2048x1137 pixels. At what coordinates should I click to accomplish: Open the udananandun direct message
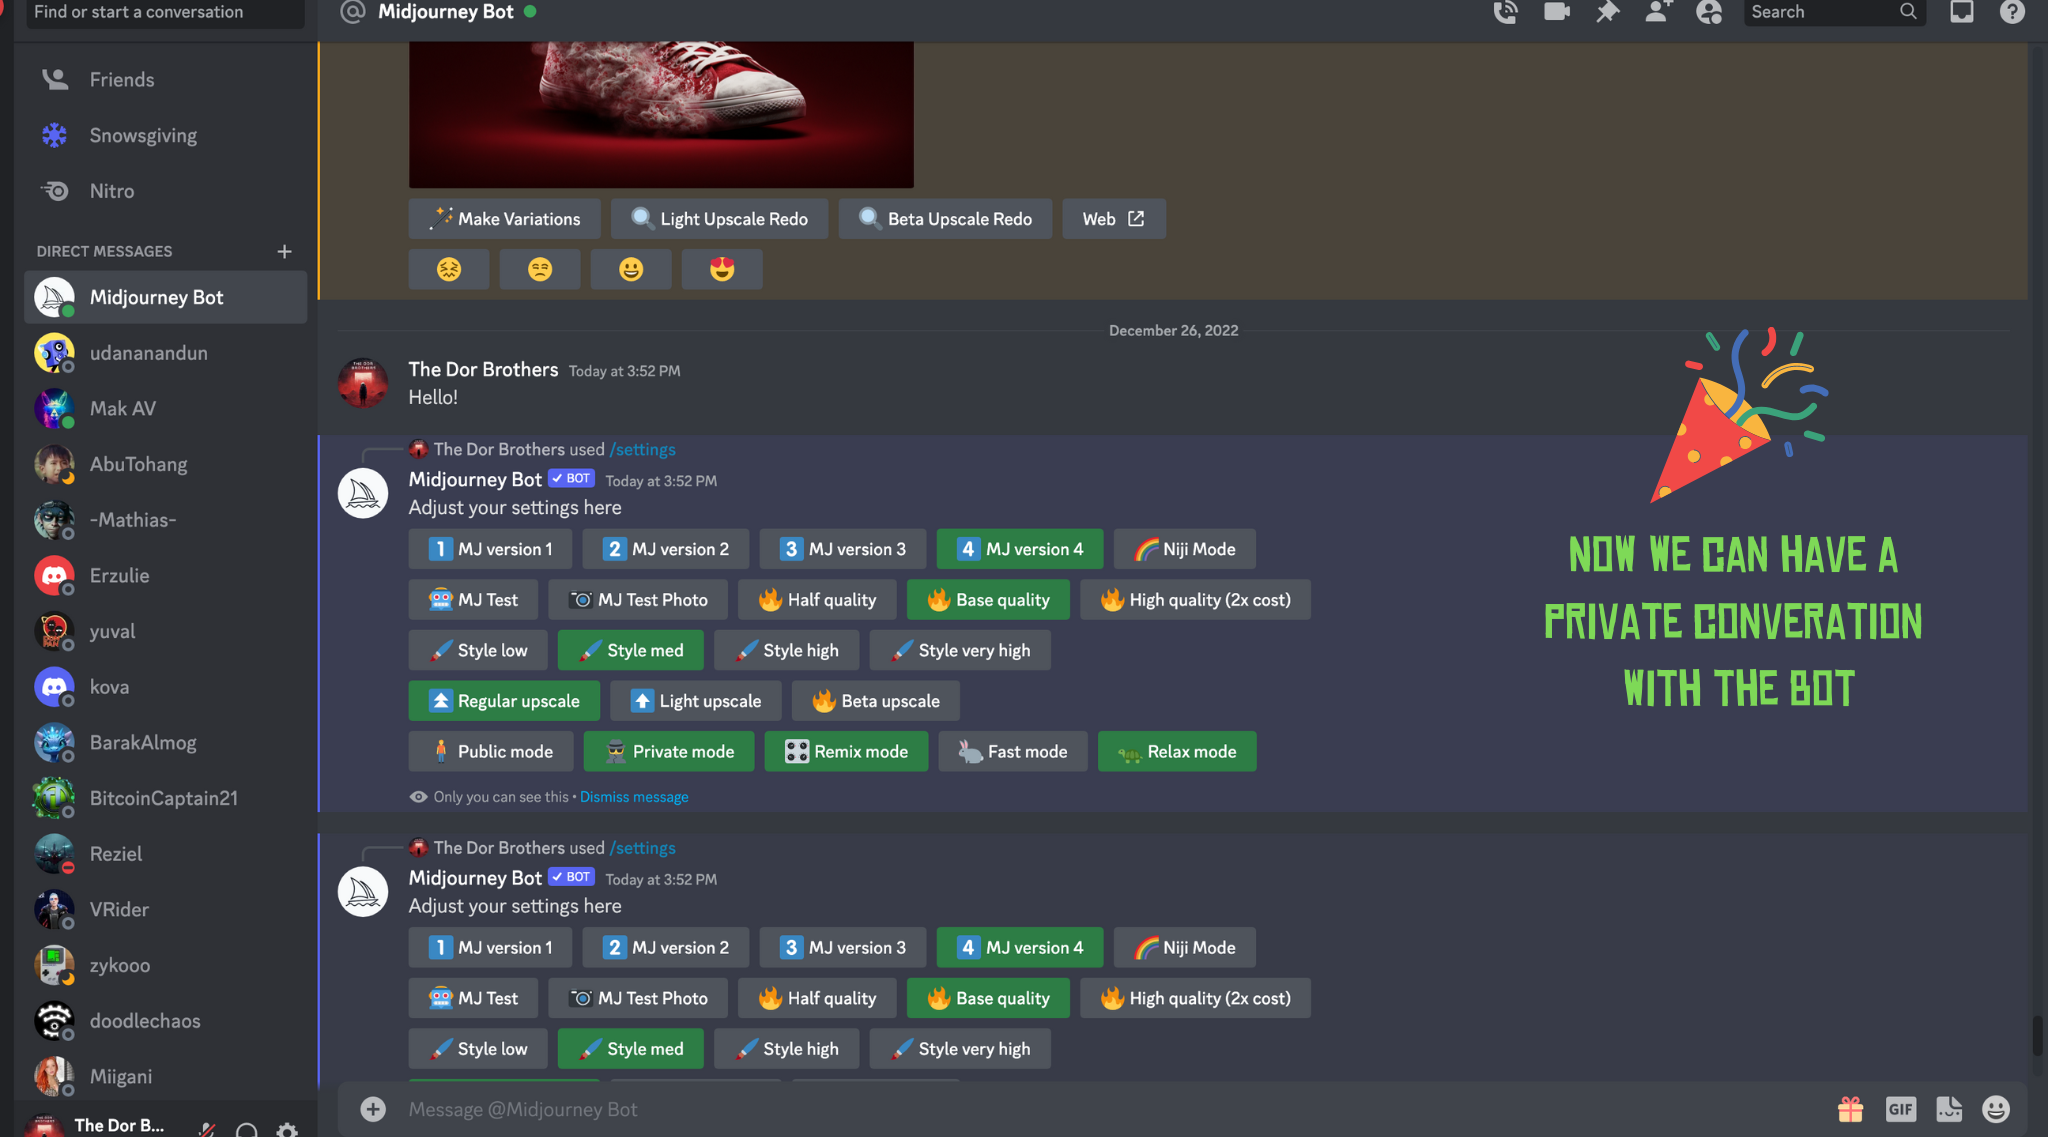165,353
